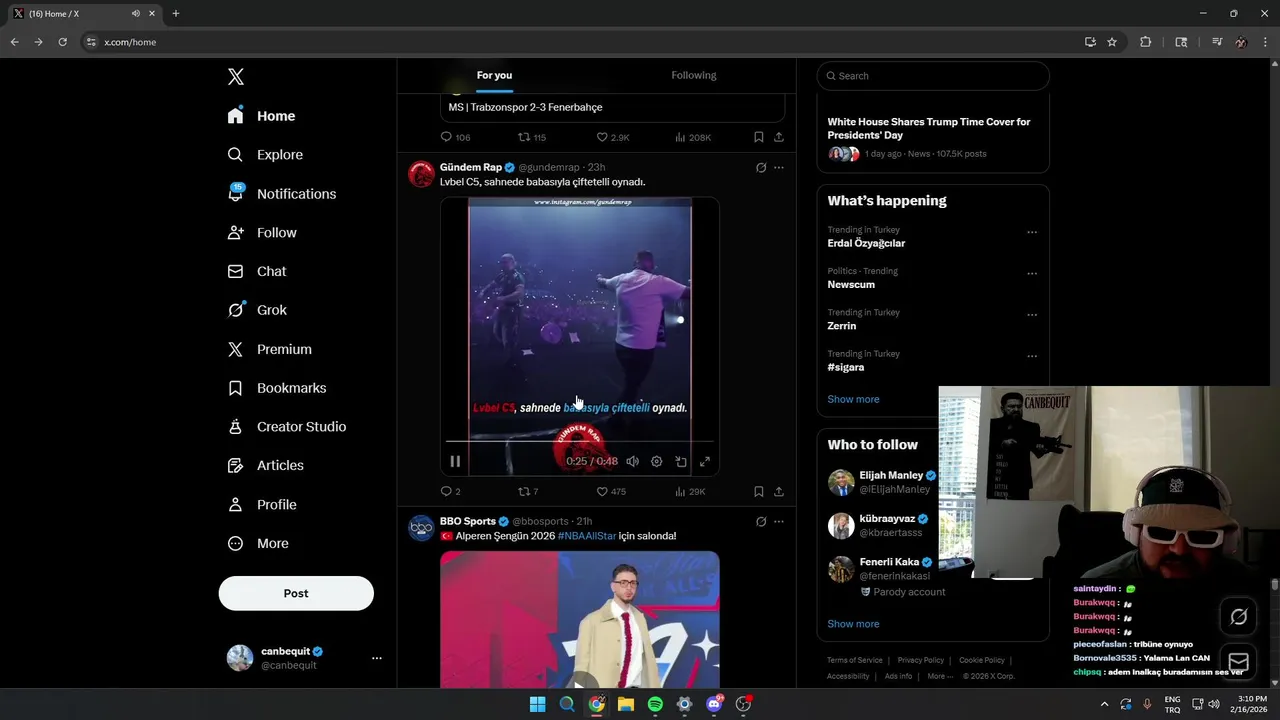The height and width of the screenshot is (720, 1280).
Task: Share the Trabzonspor-Fenerbahçe post
Action: coord(779,137)
